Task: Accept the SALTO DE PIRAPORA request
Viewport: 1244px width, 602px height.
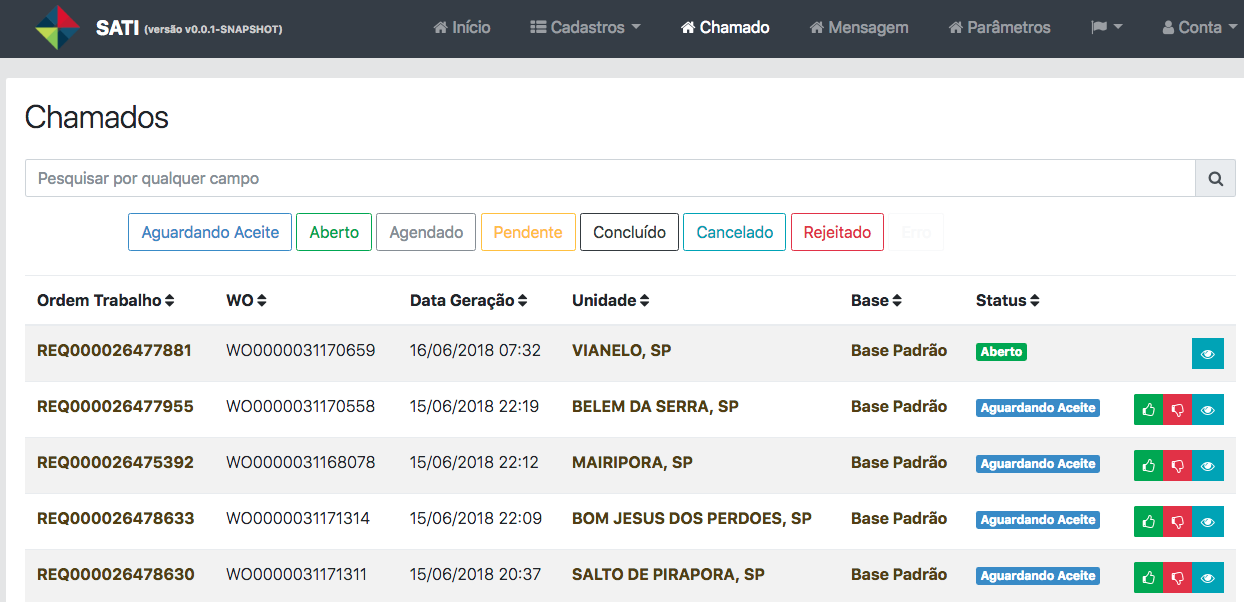Action: [1149, 578]
